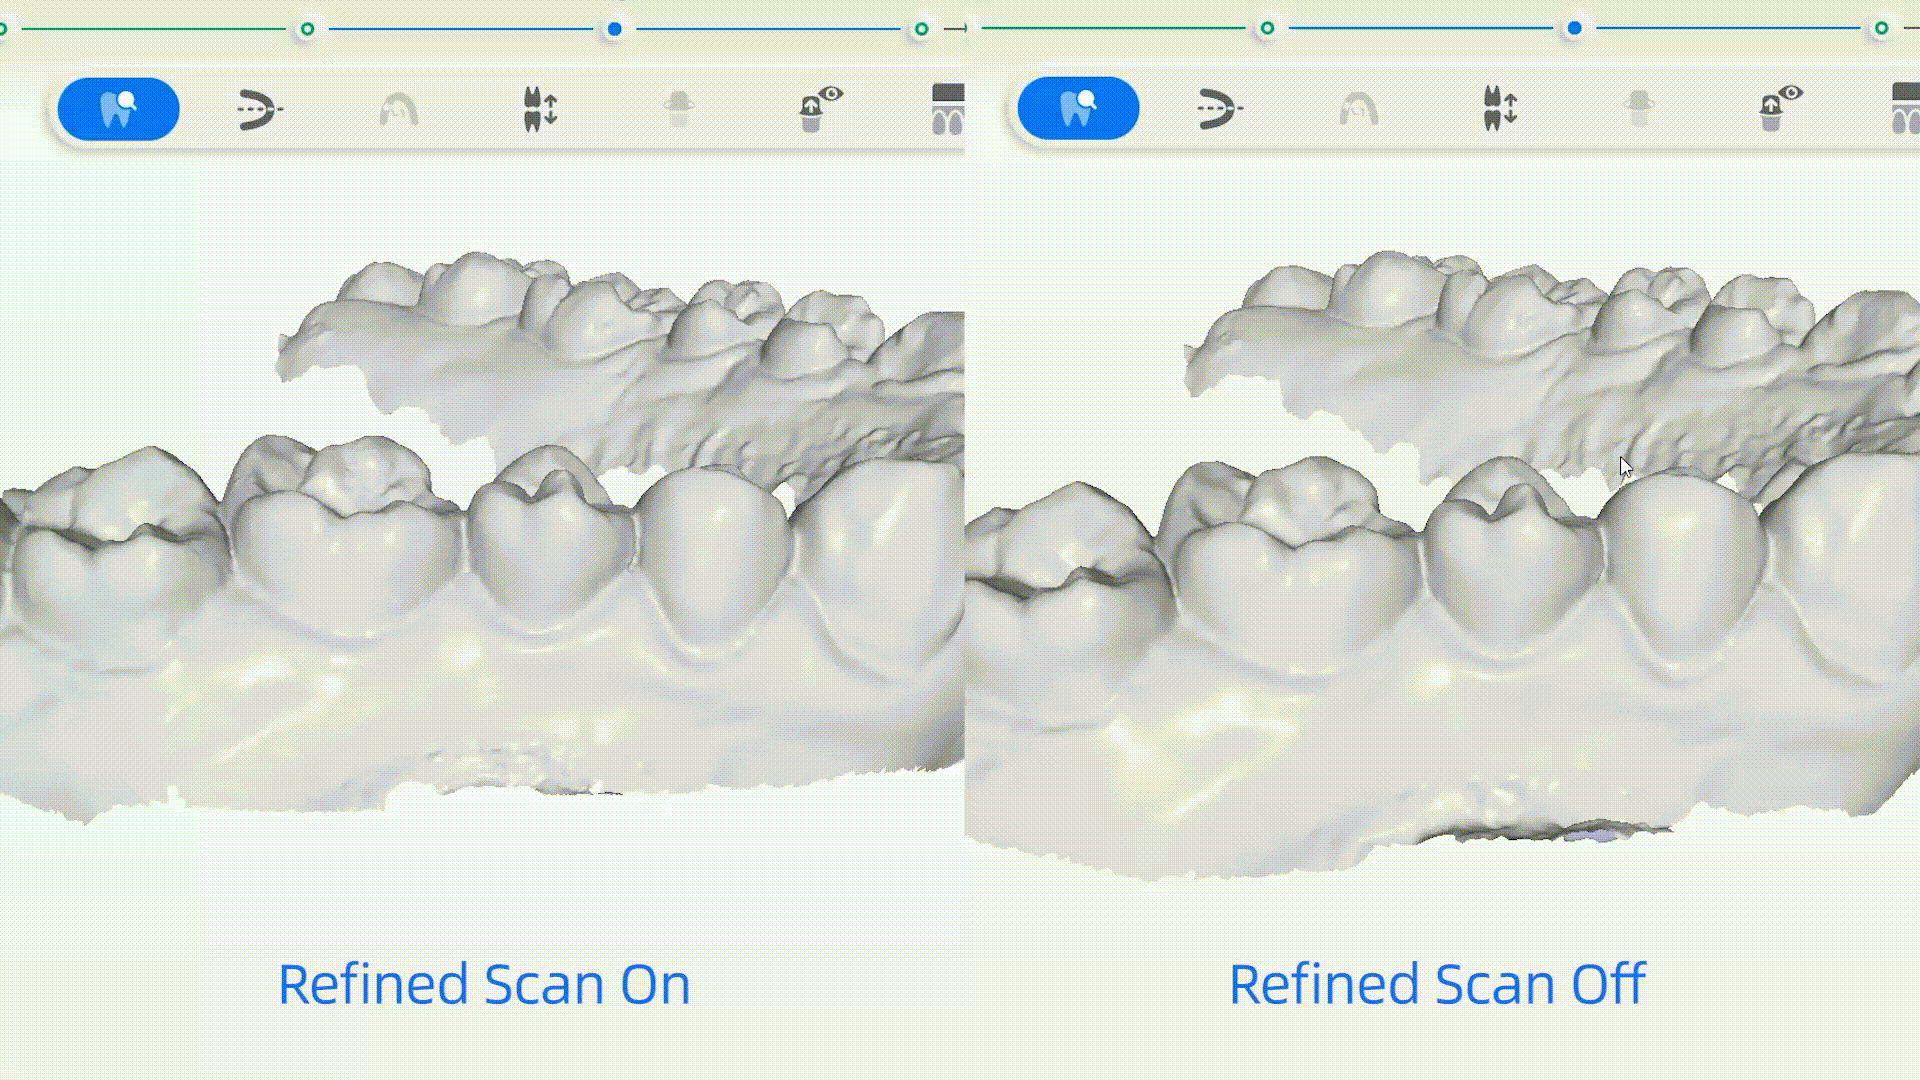Screen dimensions: 1920x1080
Task: Click the Refined Scan Off label
Action: coord(1435,984)
